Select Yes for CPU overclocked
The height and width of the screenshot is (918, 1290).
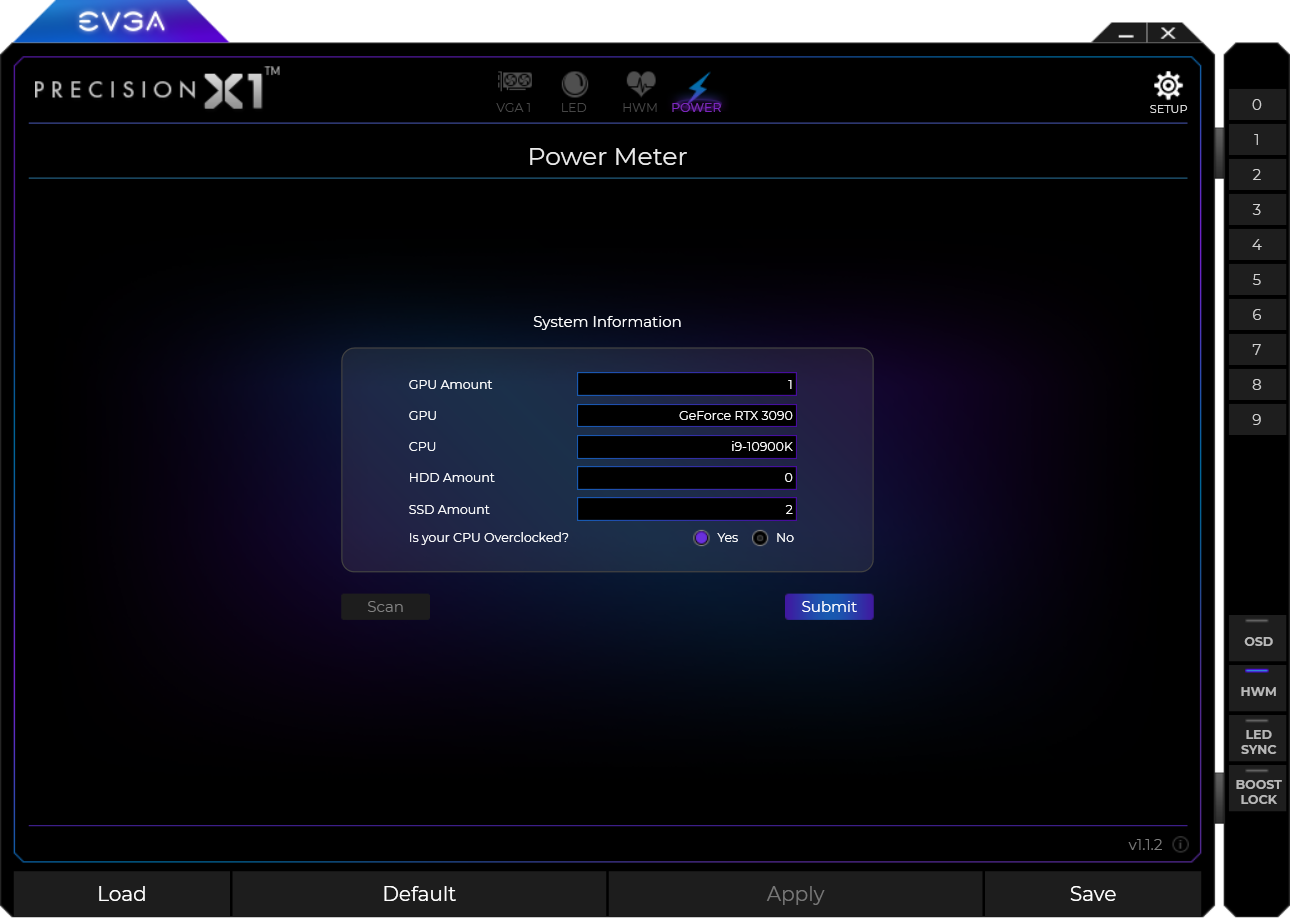pos(701,538)
